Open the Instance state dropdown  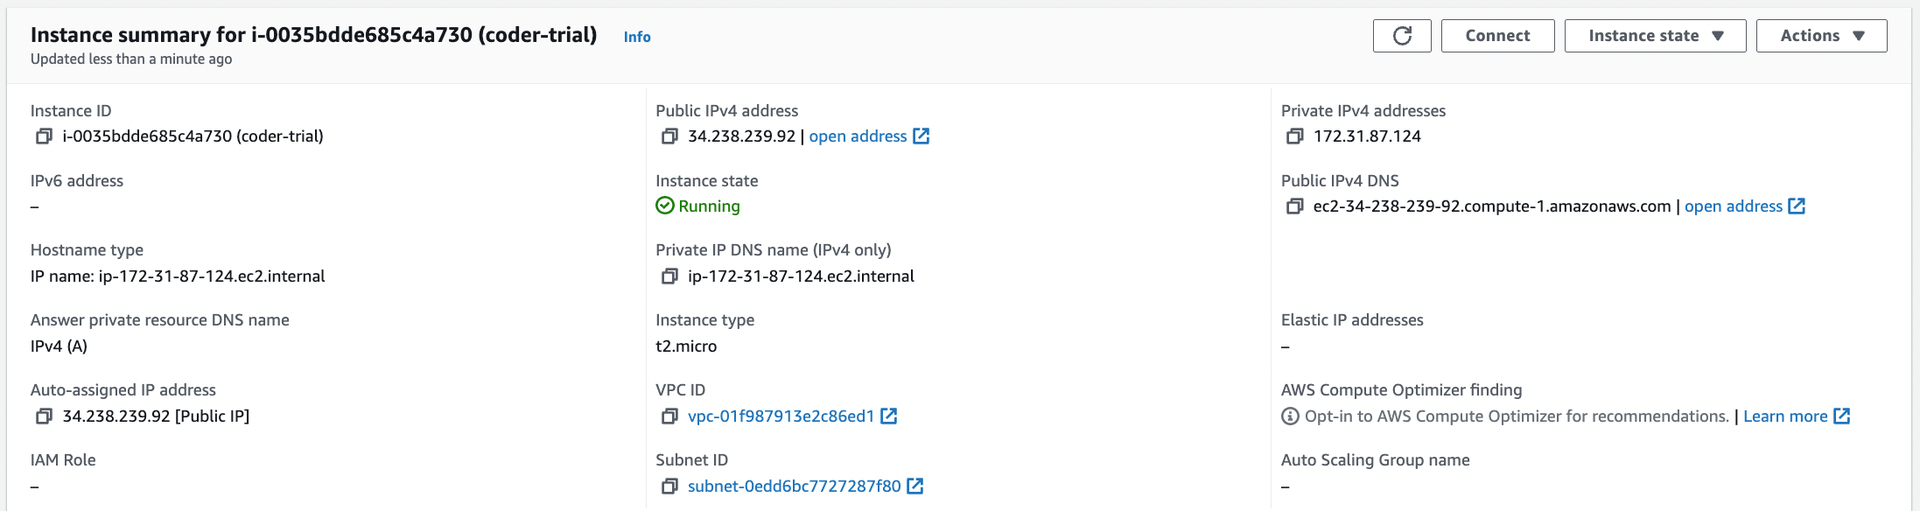[x=1655, y=36]
